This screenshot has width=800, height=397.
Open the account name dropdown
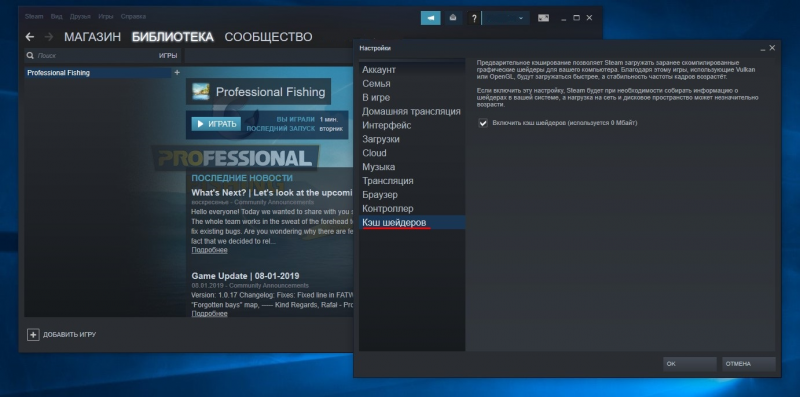pos(505,18)
